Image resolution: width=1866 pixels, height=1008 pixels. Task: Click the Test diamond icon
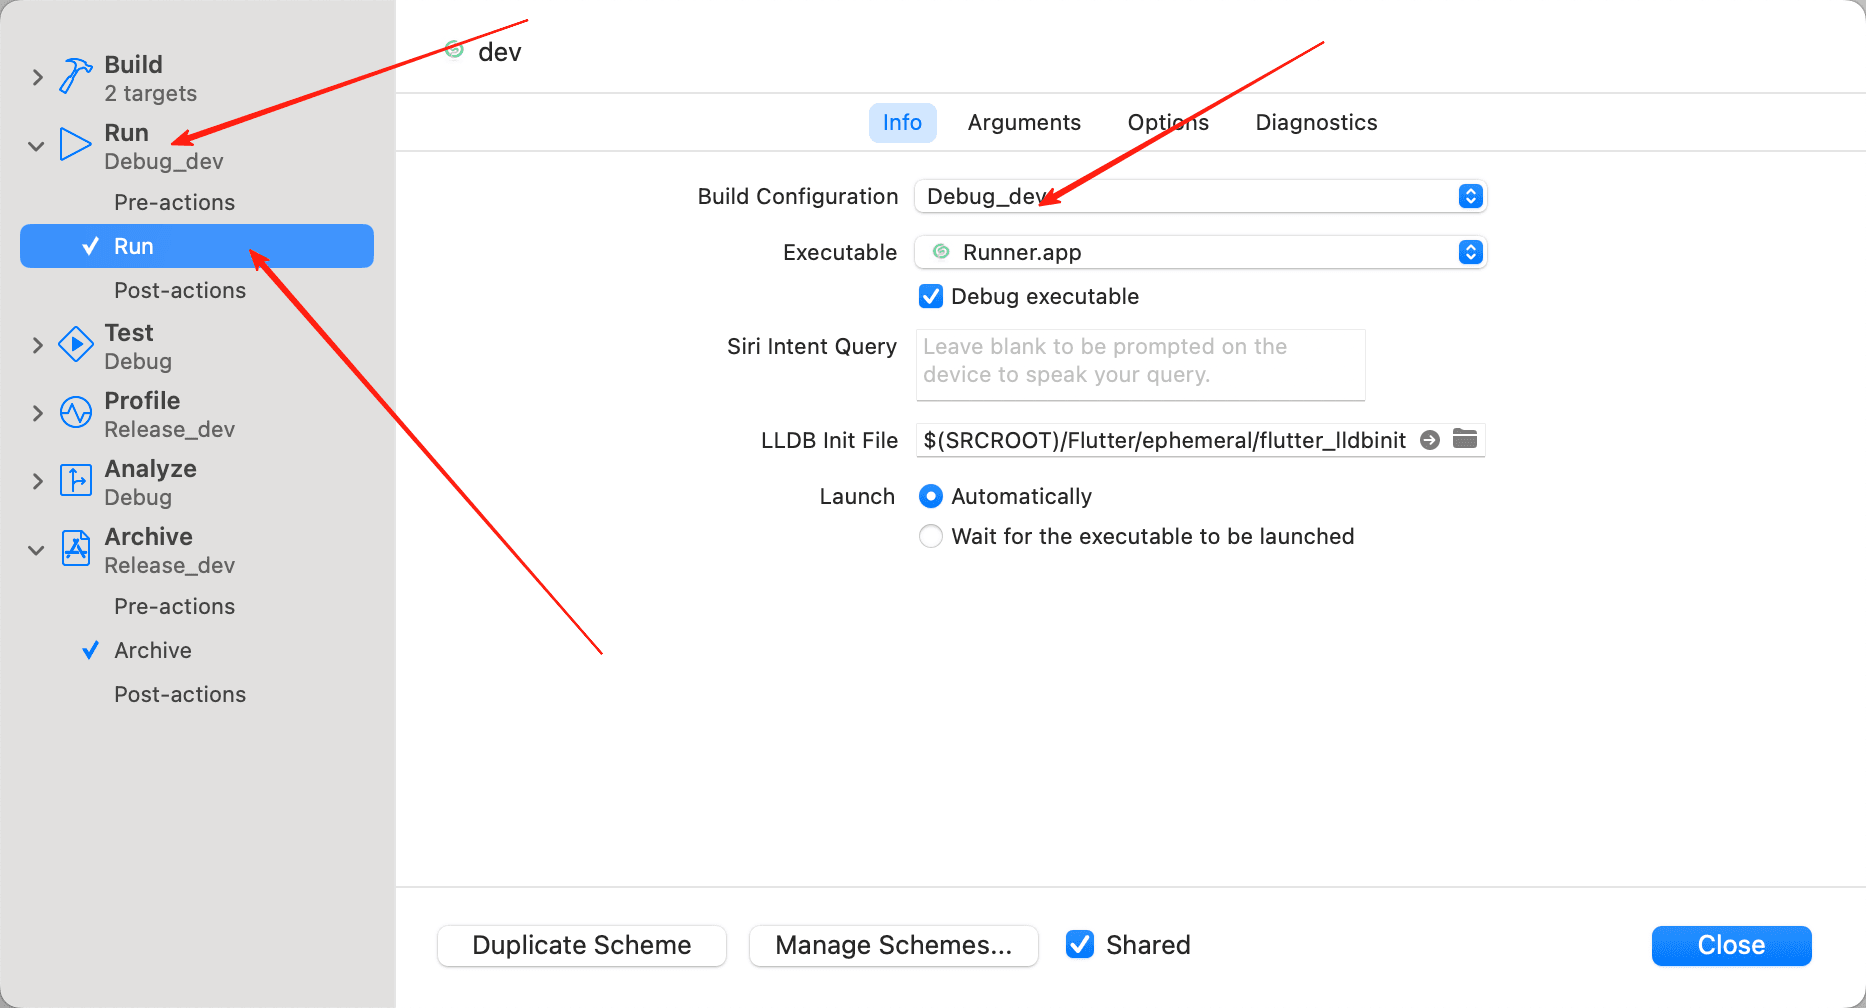[75, 344]
